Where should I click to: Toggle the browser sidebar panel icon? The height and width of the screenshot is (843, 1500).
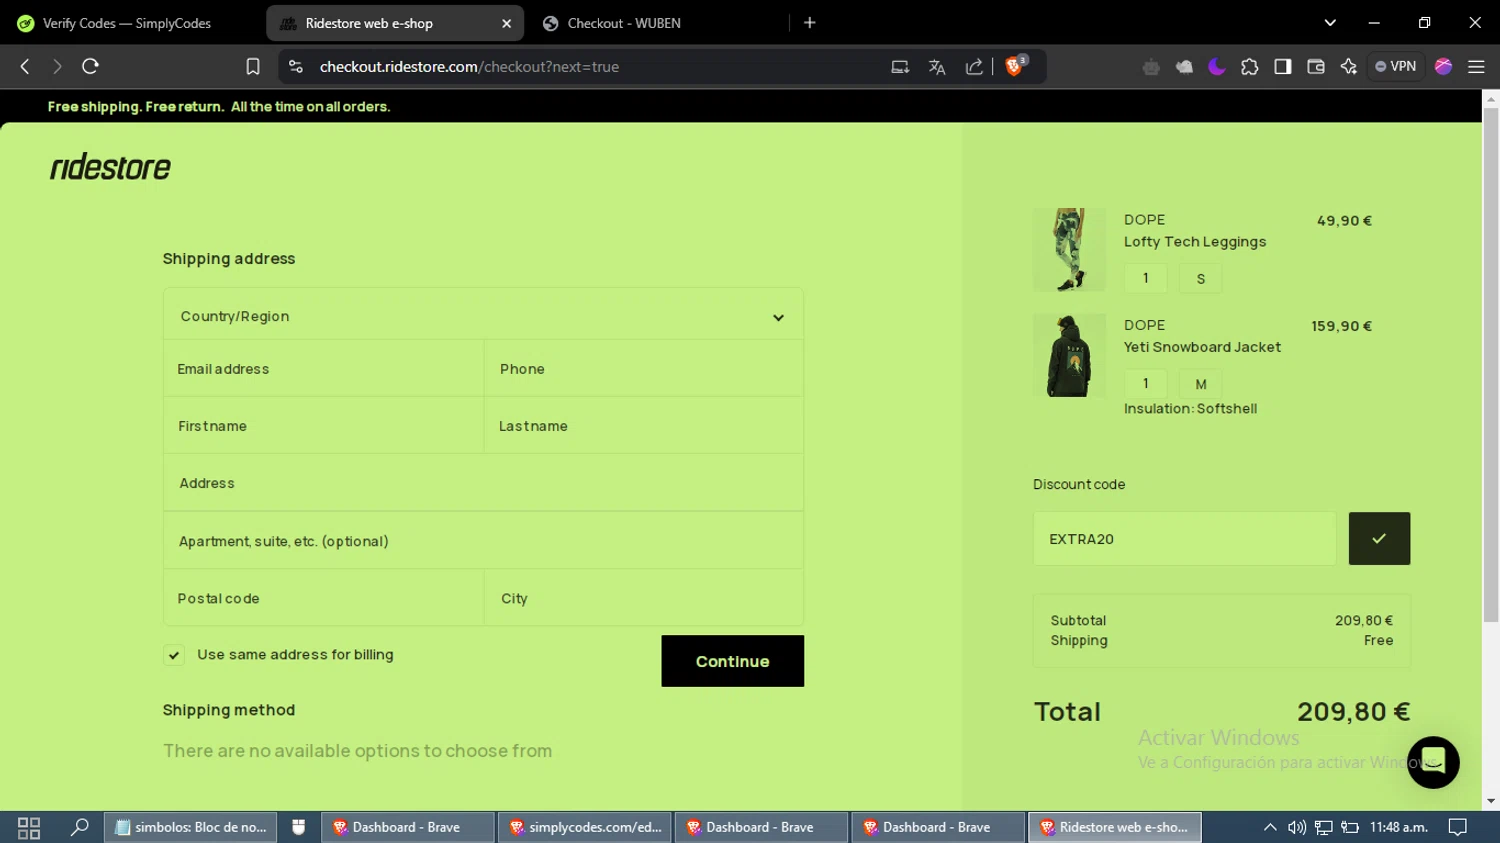click(x=1282, y=67)
